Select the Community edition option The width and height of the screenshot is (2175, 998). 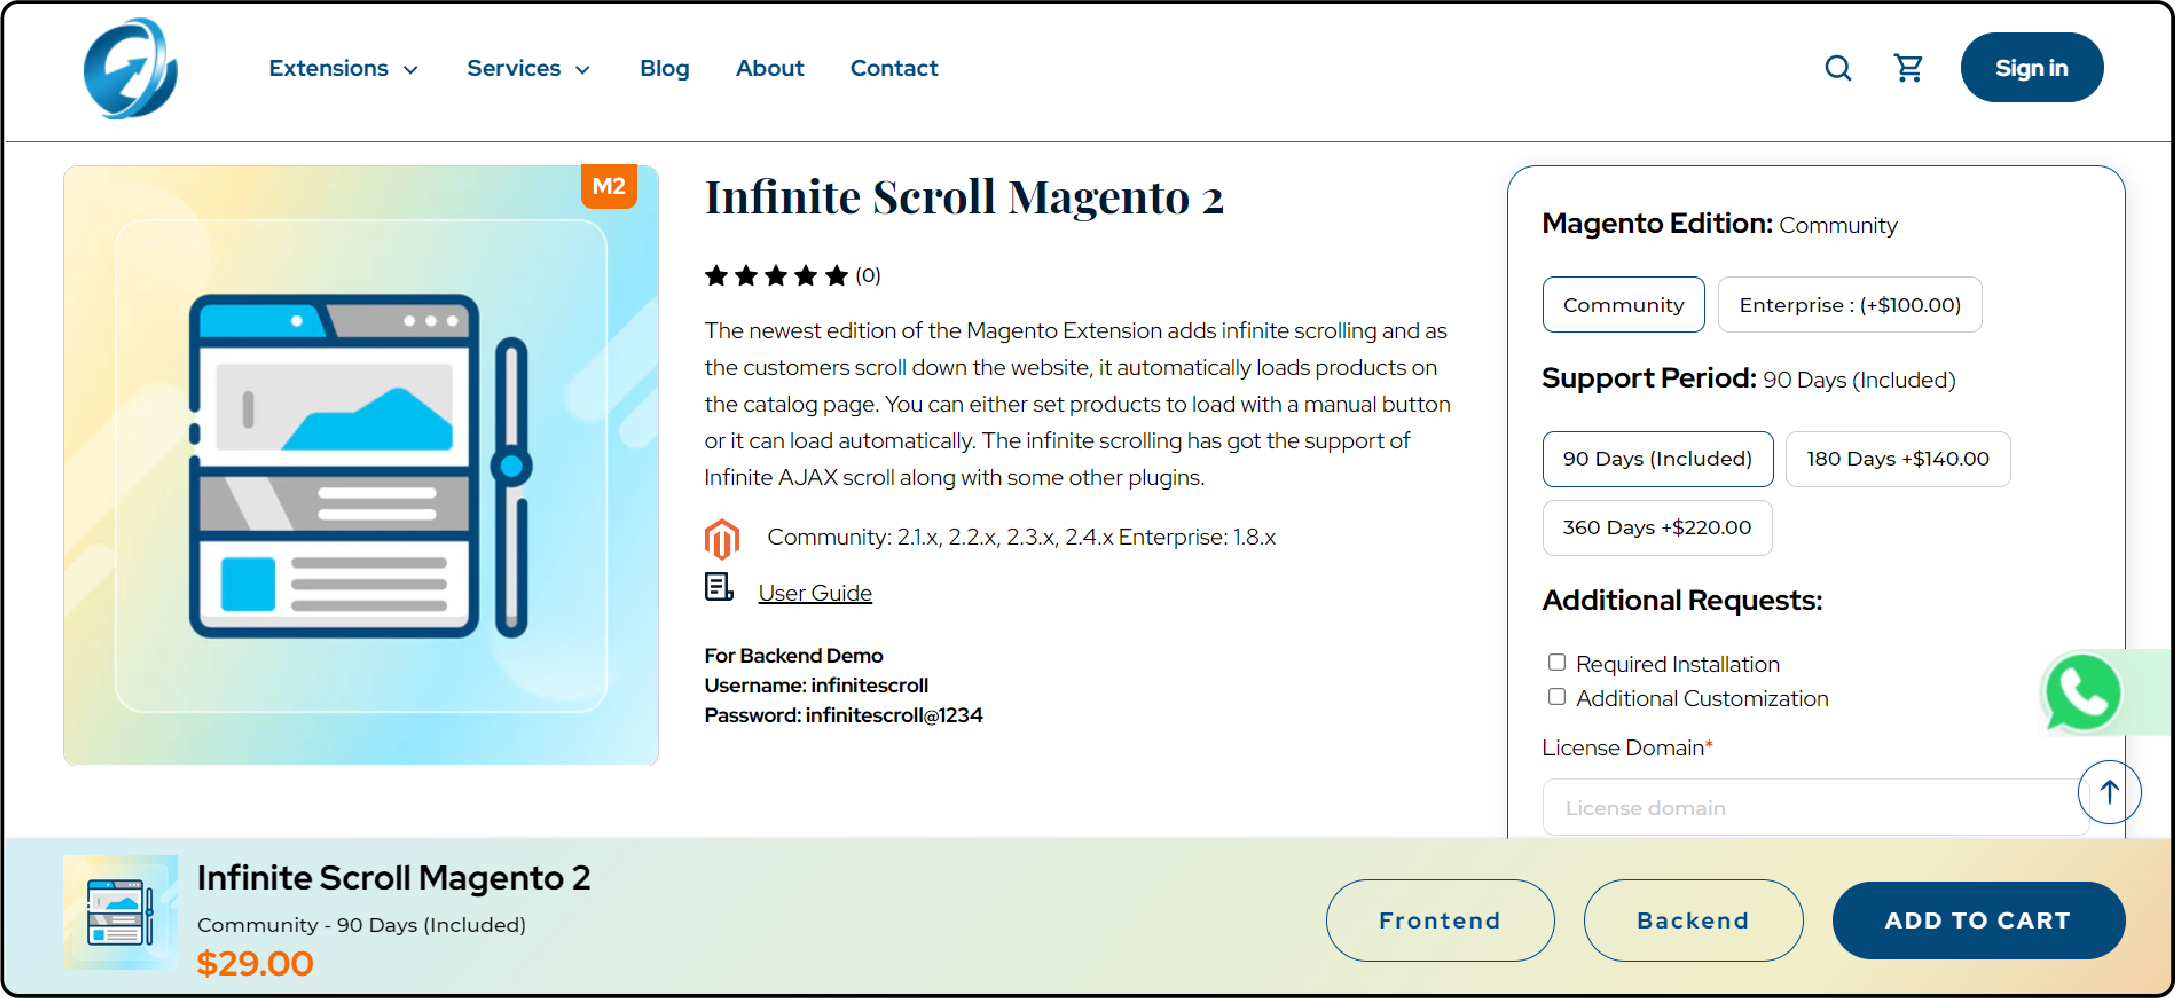[x=1623, y=305]
